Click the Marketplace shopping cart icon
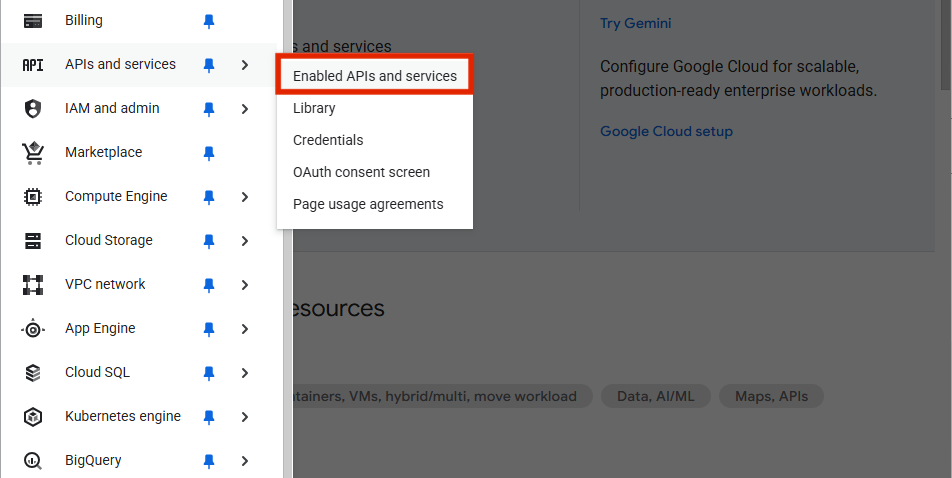Image resolution: width=952 pixels, height=478 pixels. pos(33,152)
